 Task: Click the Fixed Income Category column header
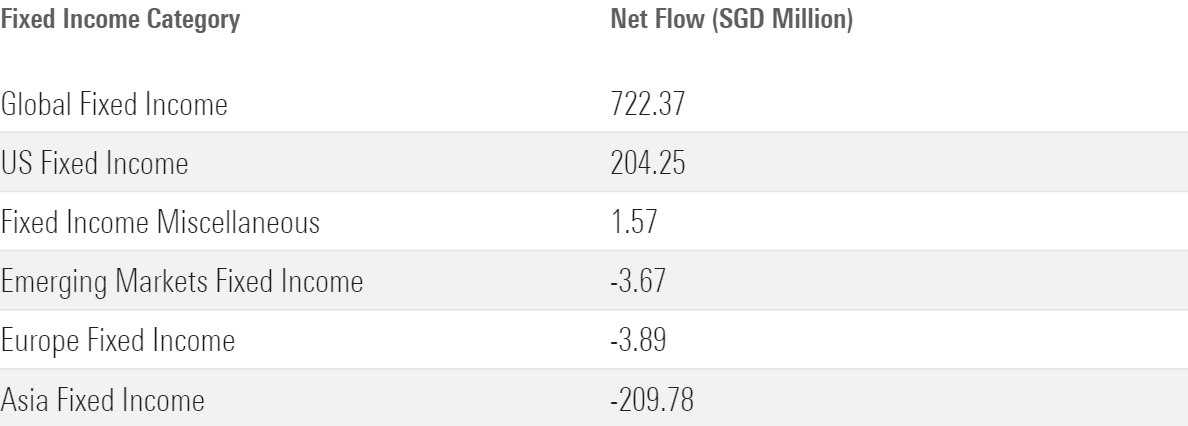(x=120, y=21)
